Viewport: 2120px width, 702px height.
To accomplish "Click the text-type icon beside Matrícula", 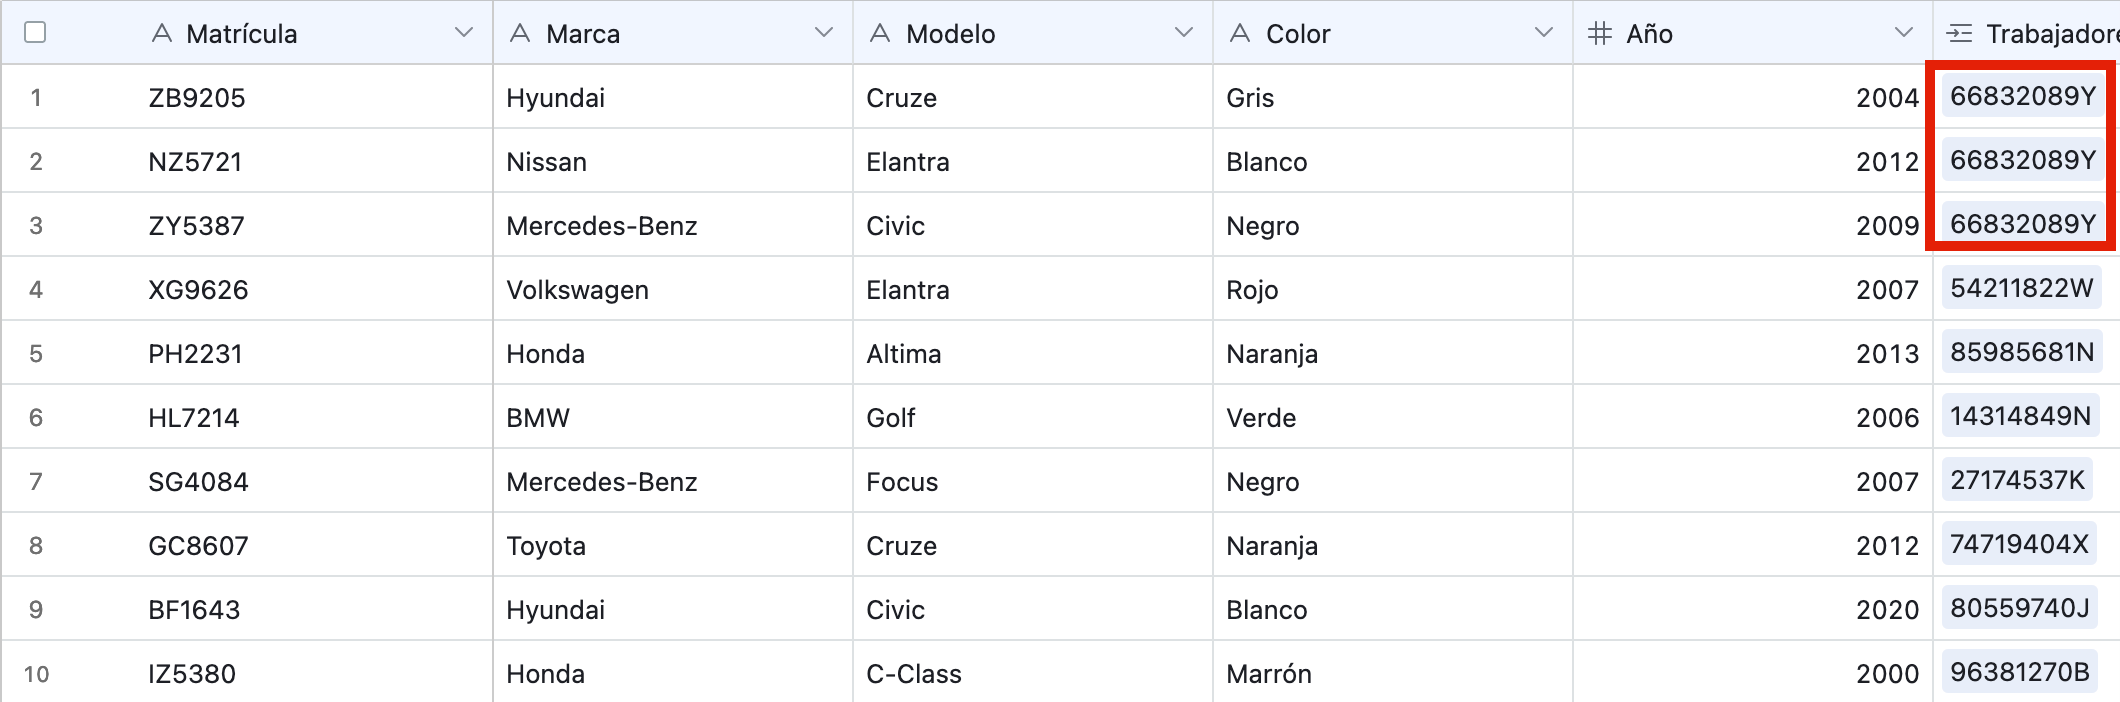I will click(x=162, y=34).
